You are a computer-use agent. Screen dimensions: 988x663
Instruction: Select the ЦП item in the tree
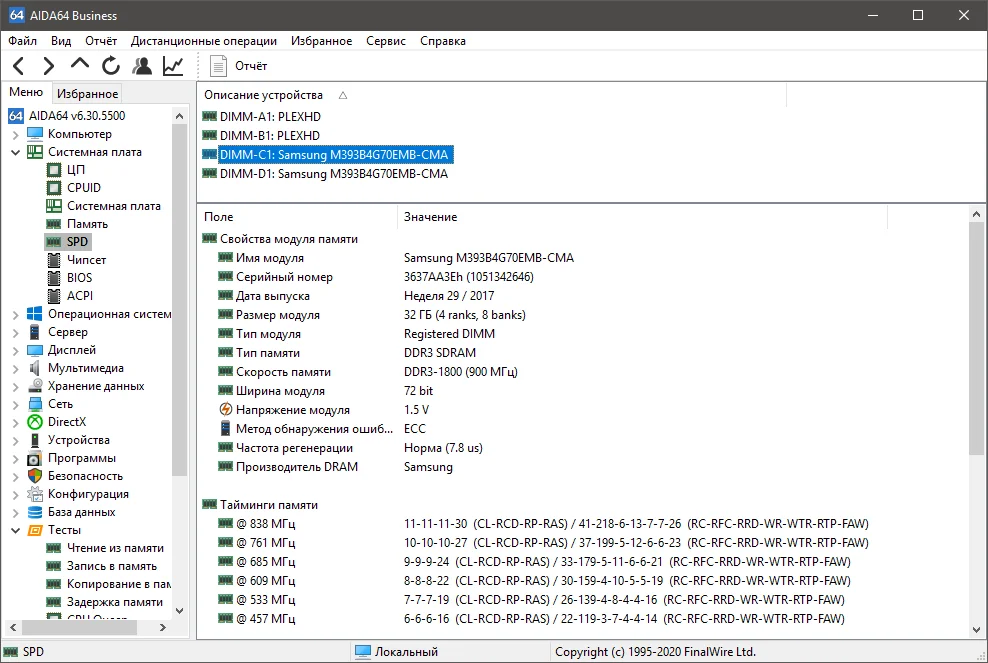click(76, 170)
